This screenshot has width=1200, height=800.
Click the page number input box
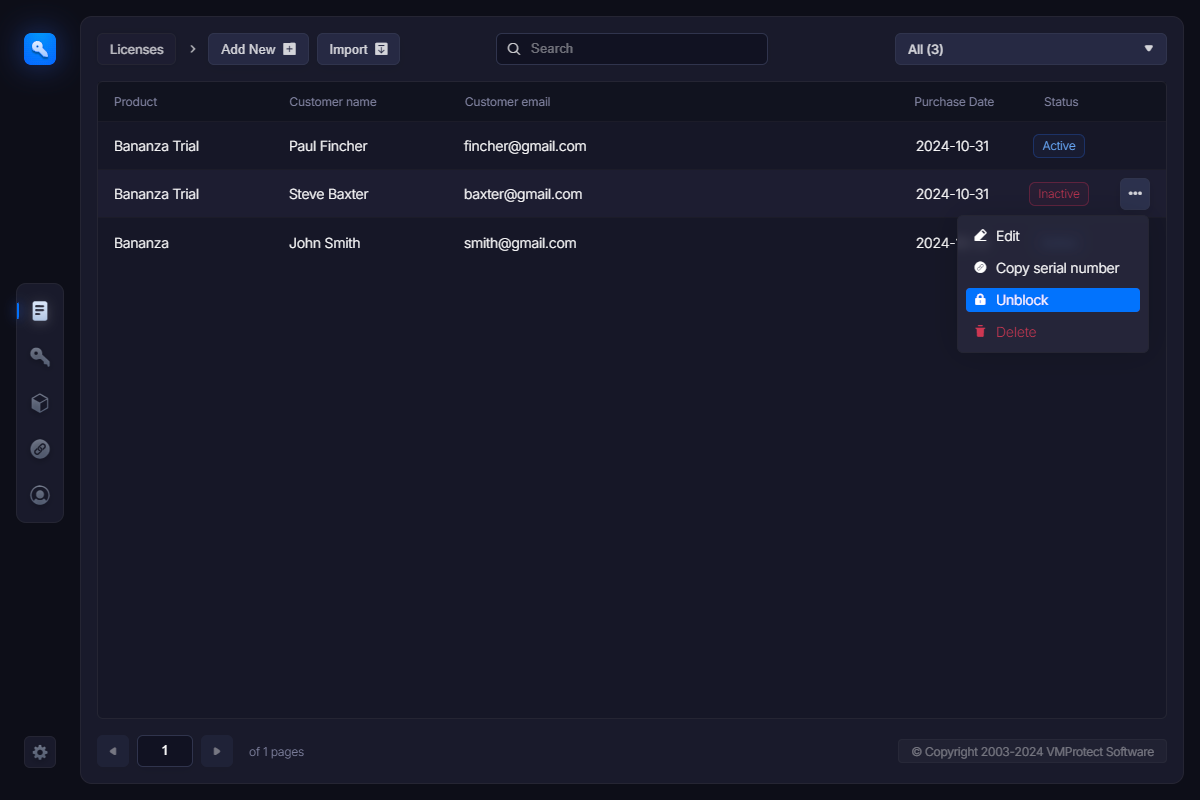(x=165, y=751)
